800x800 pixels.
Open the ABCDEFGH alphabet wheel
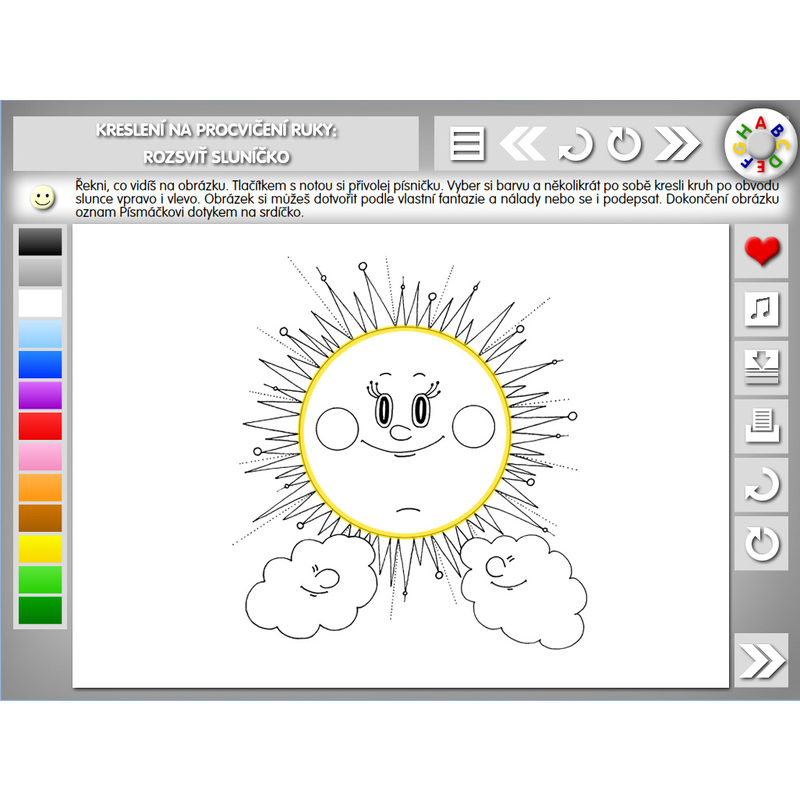pyautogui.click(x=760, y=144)
